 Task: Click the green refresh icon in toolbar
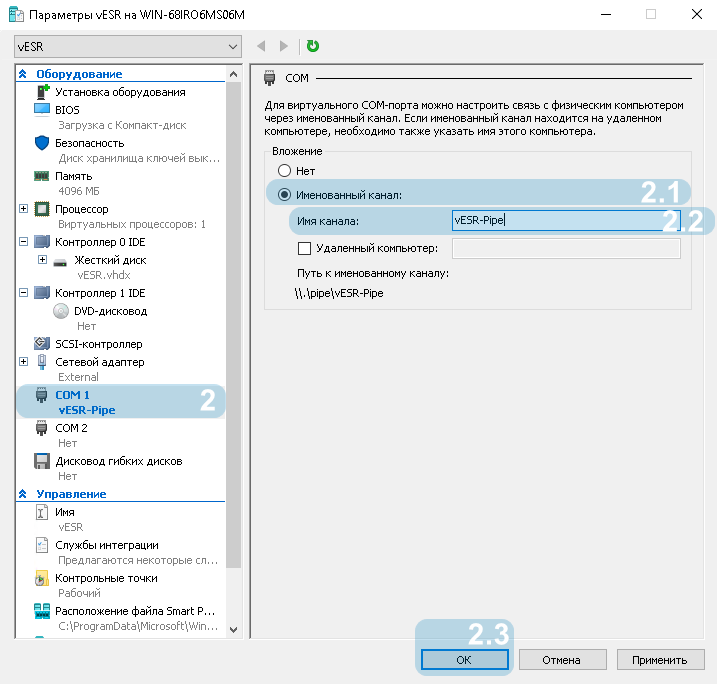coord(313,46)
